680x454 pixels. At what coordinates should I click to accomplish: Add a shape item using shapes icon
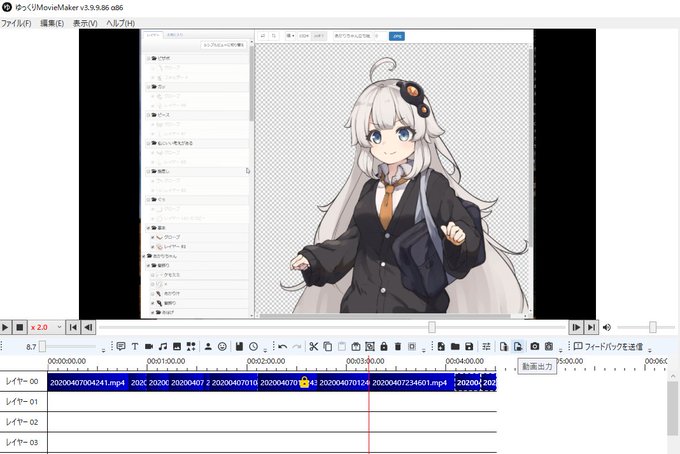191,346
